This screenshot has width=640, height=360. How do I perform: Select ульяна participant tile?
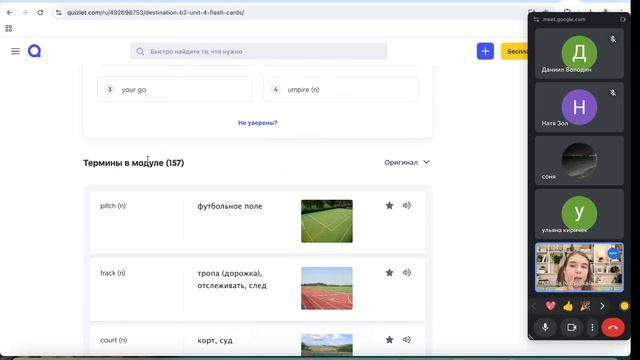point(579,214)
